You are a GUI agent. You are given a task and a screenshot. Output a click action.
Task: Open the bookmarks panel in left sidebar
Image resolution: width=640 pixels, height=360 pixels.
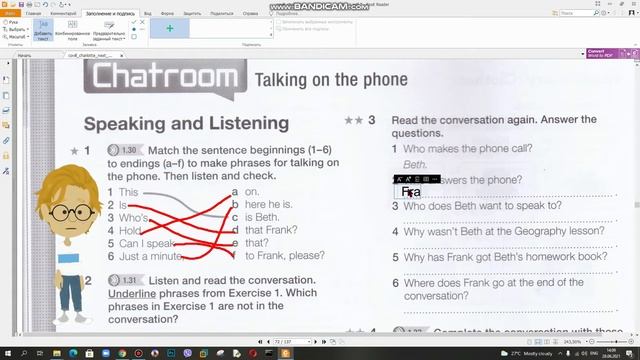6,80
